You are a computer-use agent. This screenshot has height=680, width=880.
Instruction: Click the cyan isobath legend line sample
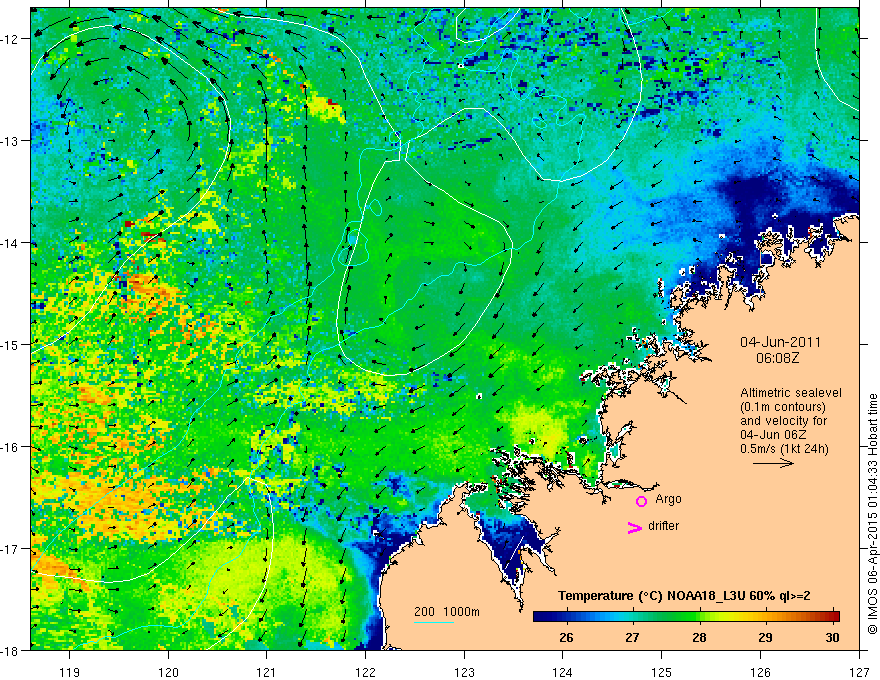coord(434,622)
